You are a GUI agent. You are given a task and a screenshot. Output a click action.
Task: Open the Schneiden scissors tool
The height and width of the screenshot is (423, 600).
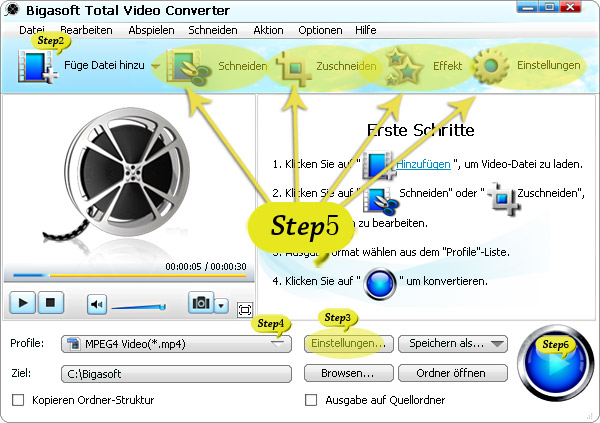point(188,67)
